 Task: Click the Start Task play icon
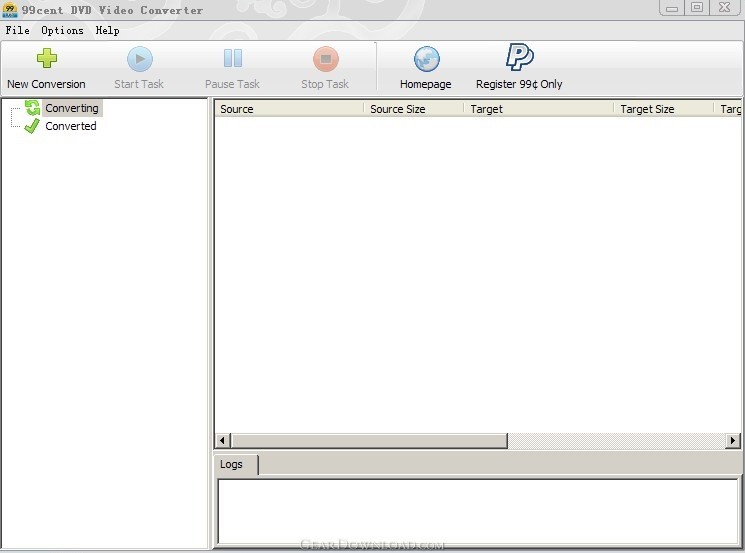(140, 59)
